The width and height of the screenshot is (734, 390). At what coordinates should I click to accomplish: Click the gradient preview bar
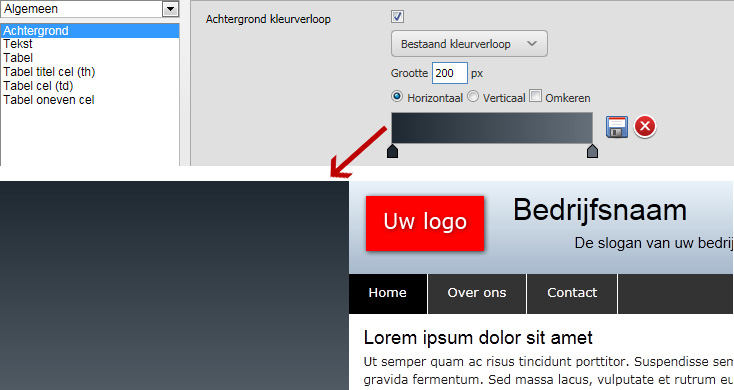[x=492, y=128]
